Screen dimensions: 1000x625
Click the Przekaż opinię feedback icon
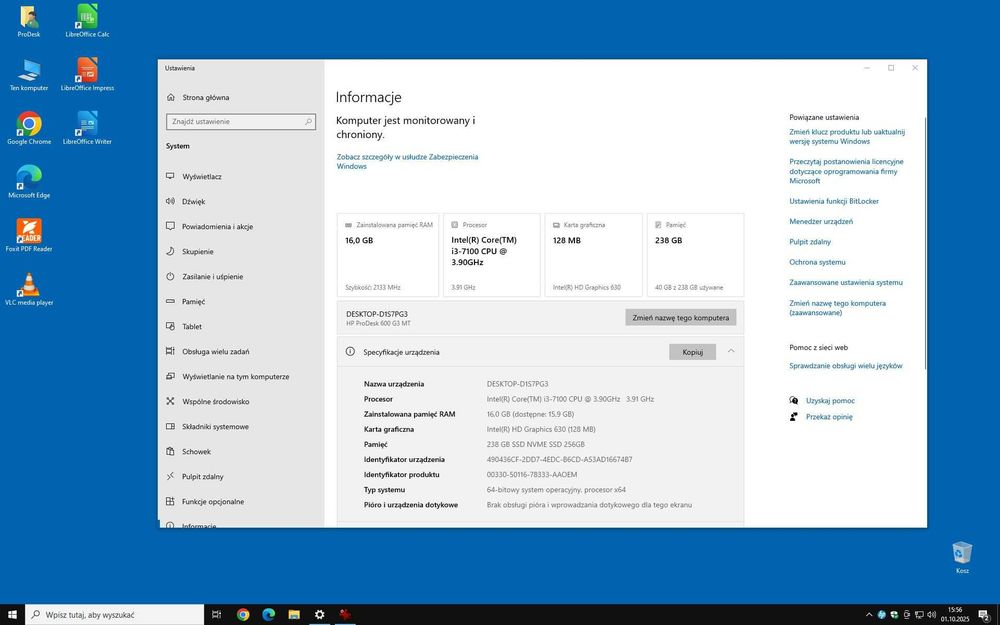tap(794, 416)
